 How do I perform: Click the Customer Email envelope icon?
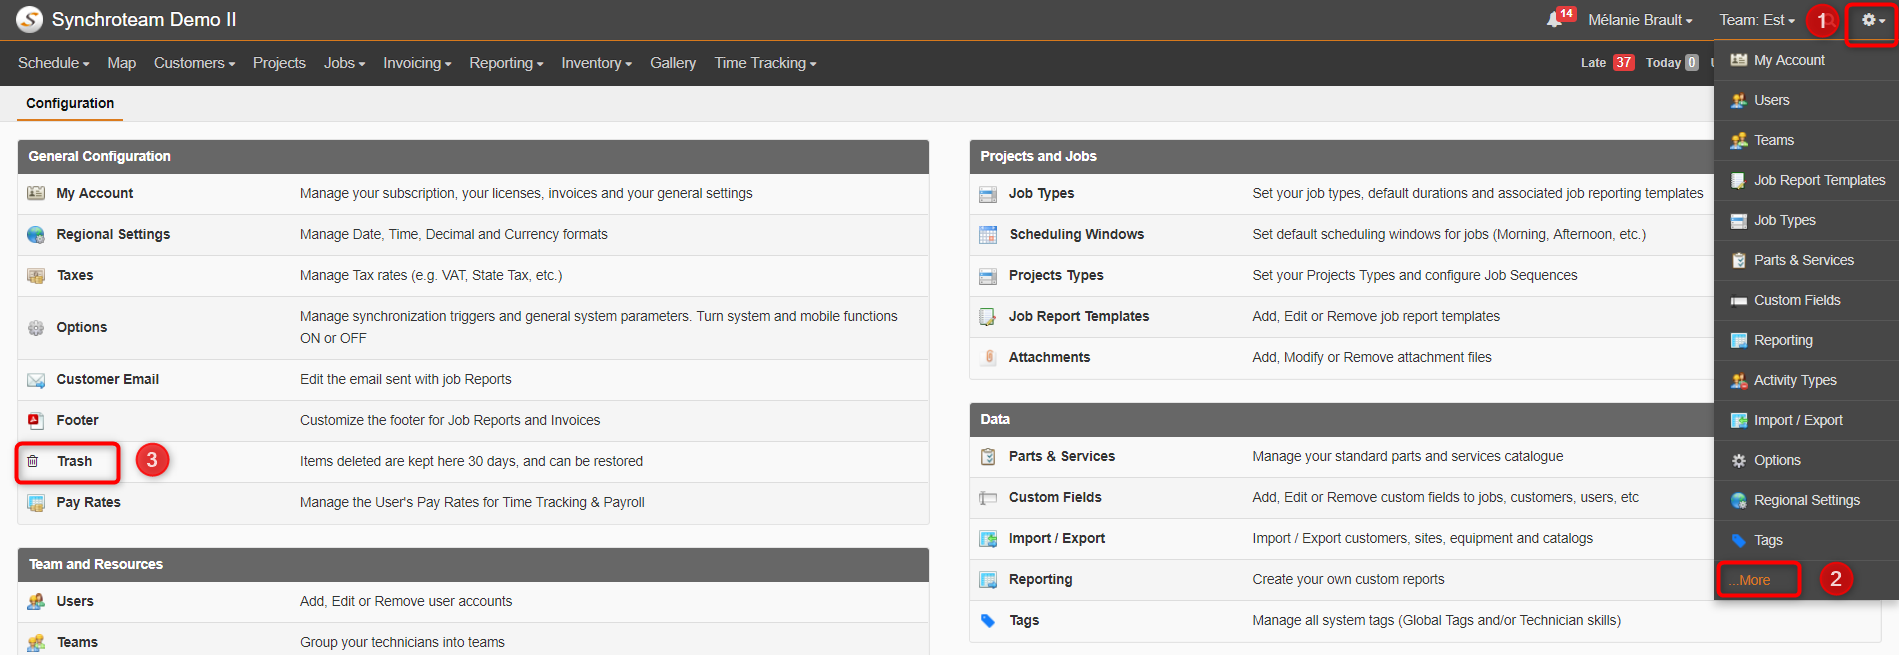36,379
